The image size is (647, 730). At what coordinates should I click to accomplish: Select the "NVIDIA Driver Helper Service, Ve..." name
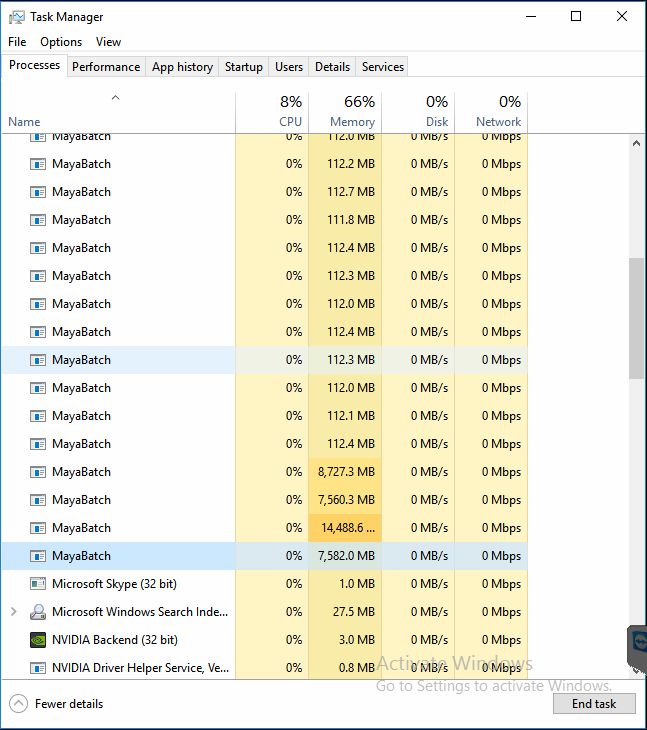coord(141,668)
